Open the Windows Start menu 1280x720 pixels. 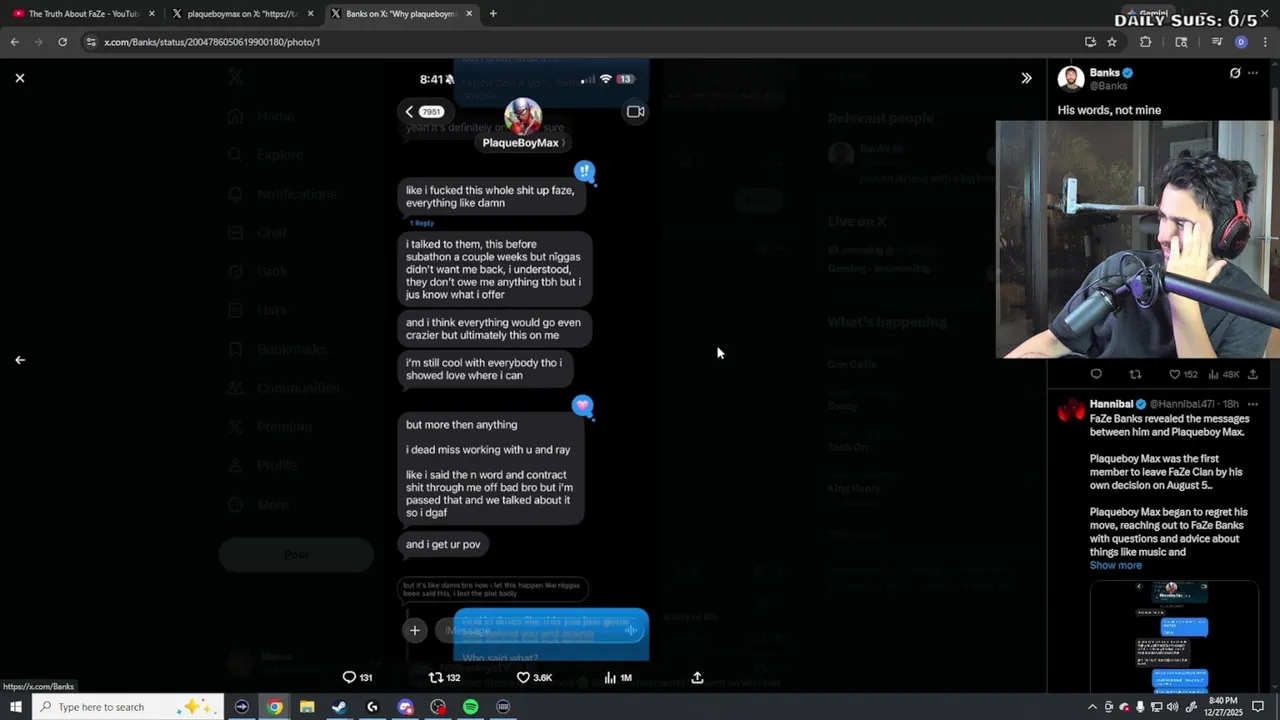(x=16, y=707)
